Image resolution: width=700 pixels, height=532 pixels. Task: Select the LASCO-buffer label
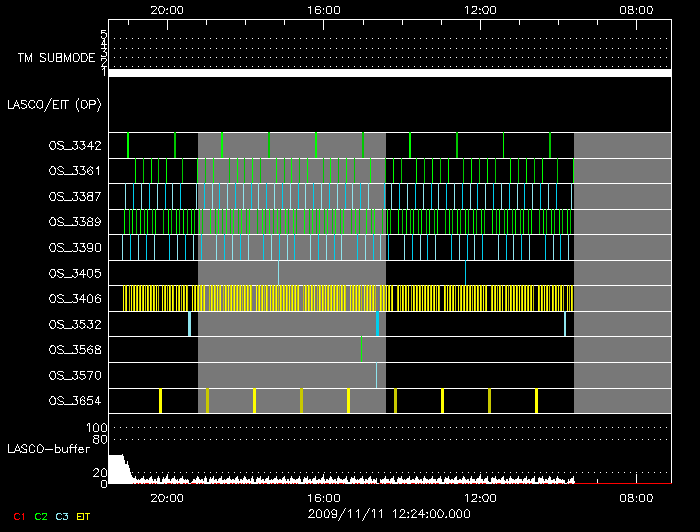click(50, 448)
